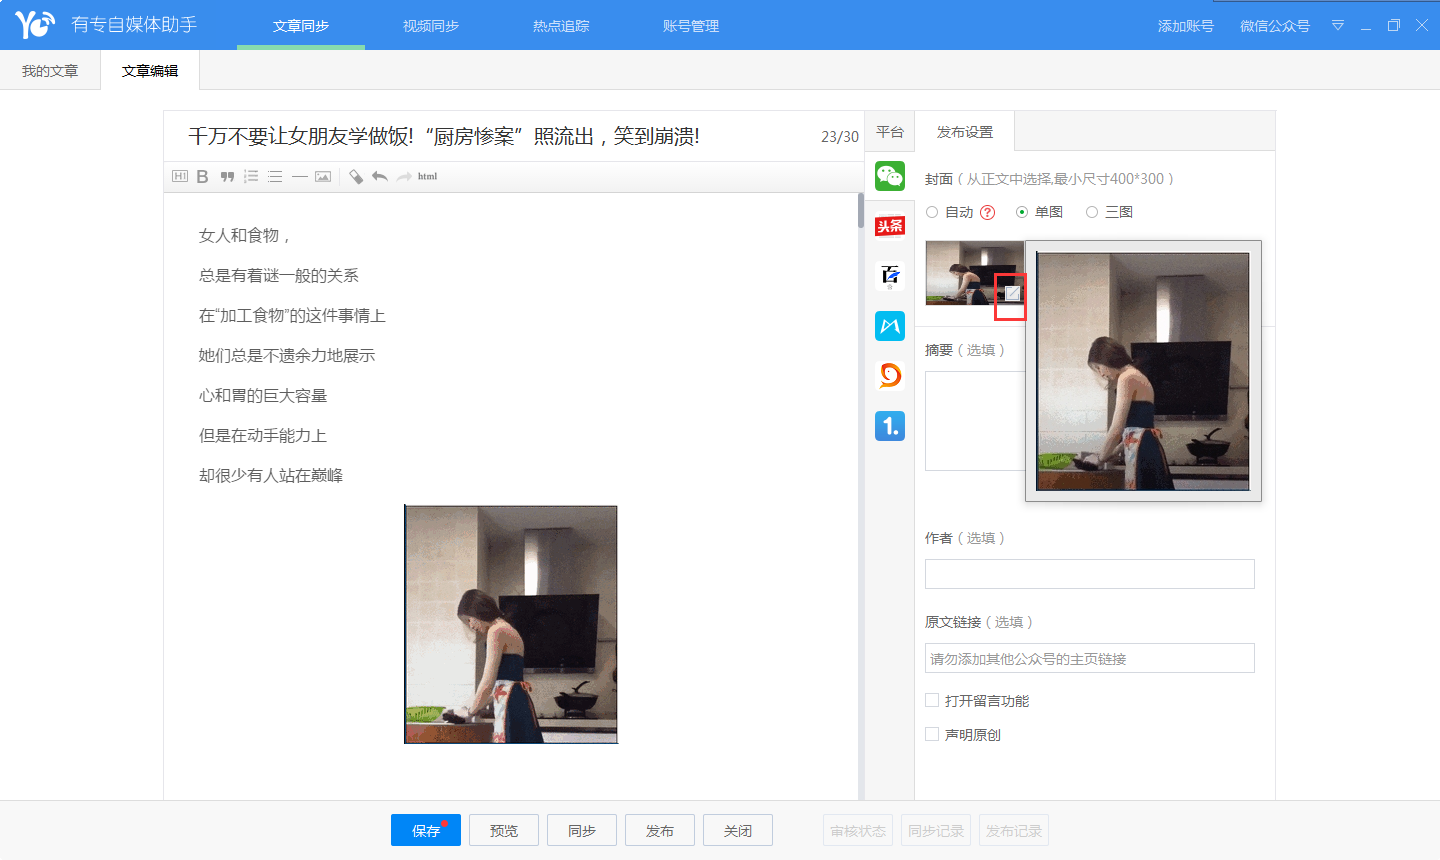Screen dimensions: 1440x860
Task: Switch to the 视频同步 top tab
Action: pos(431,26)
